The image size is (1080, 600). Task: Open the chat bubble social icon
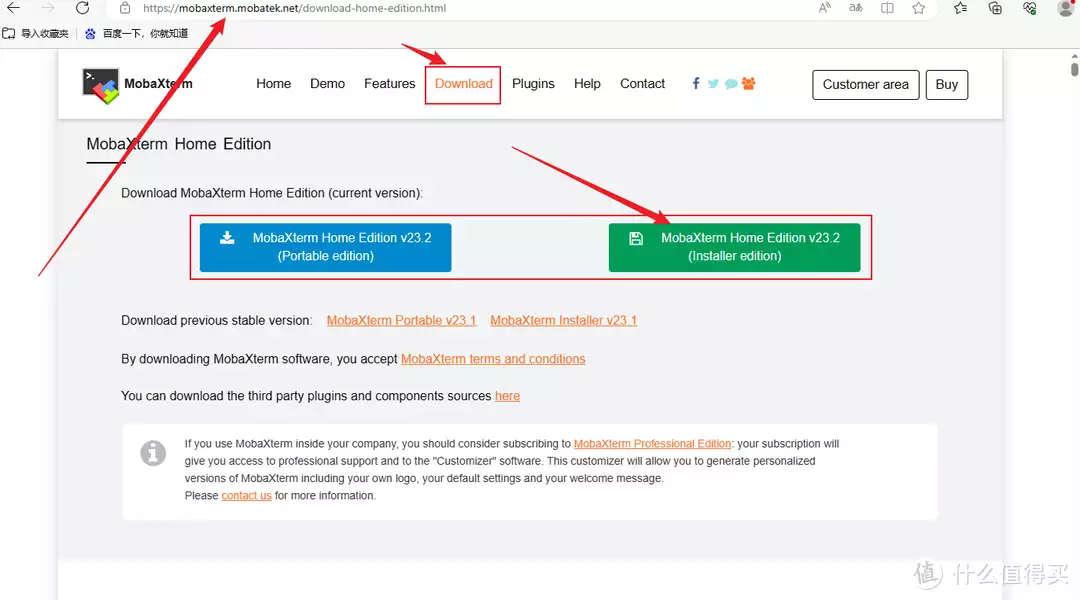pos(731,84)
